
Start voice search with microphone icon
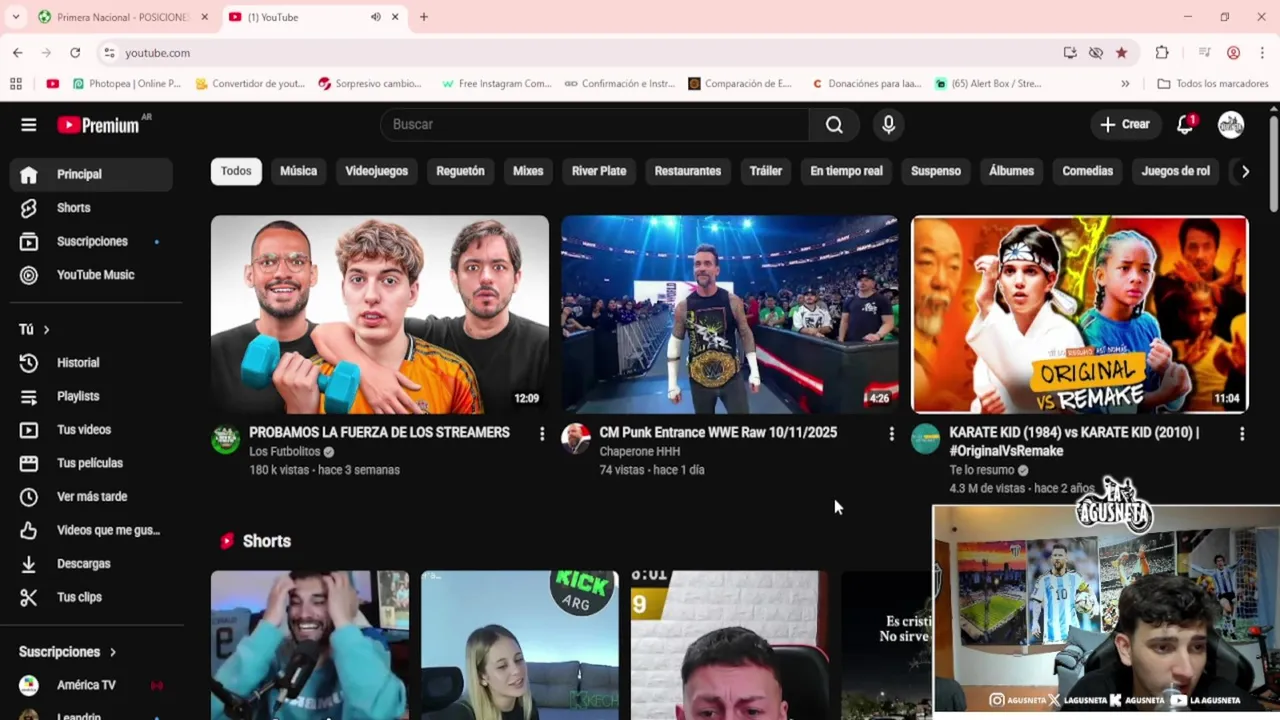click(888, 124)
